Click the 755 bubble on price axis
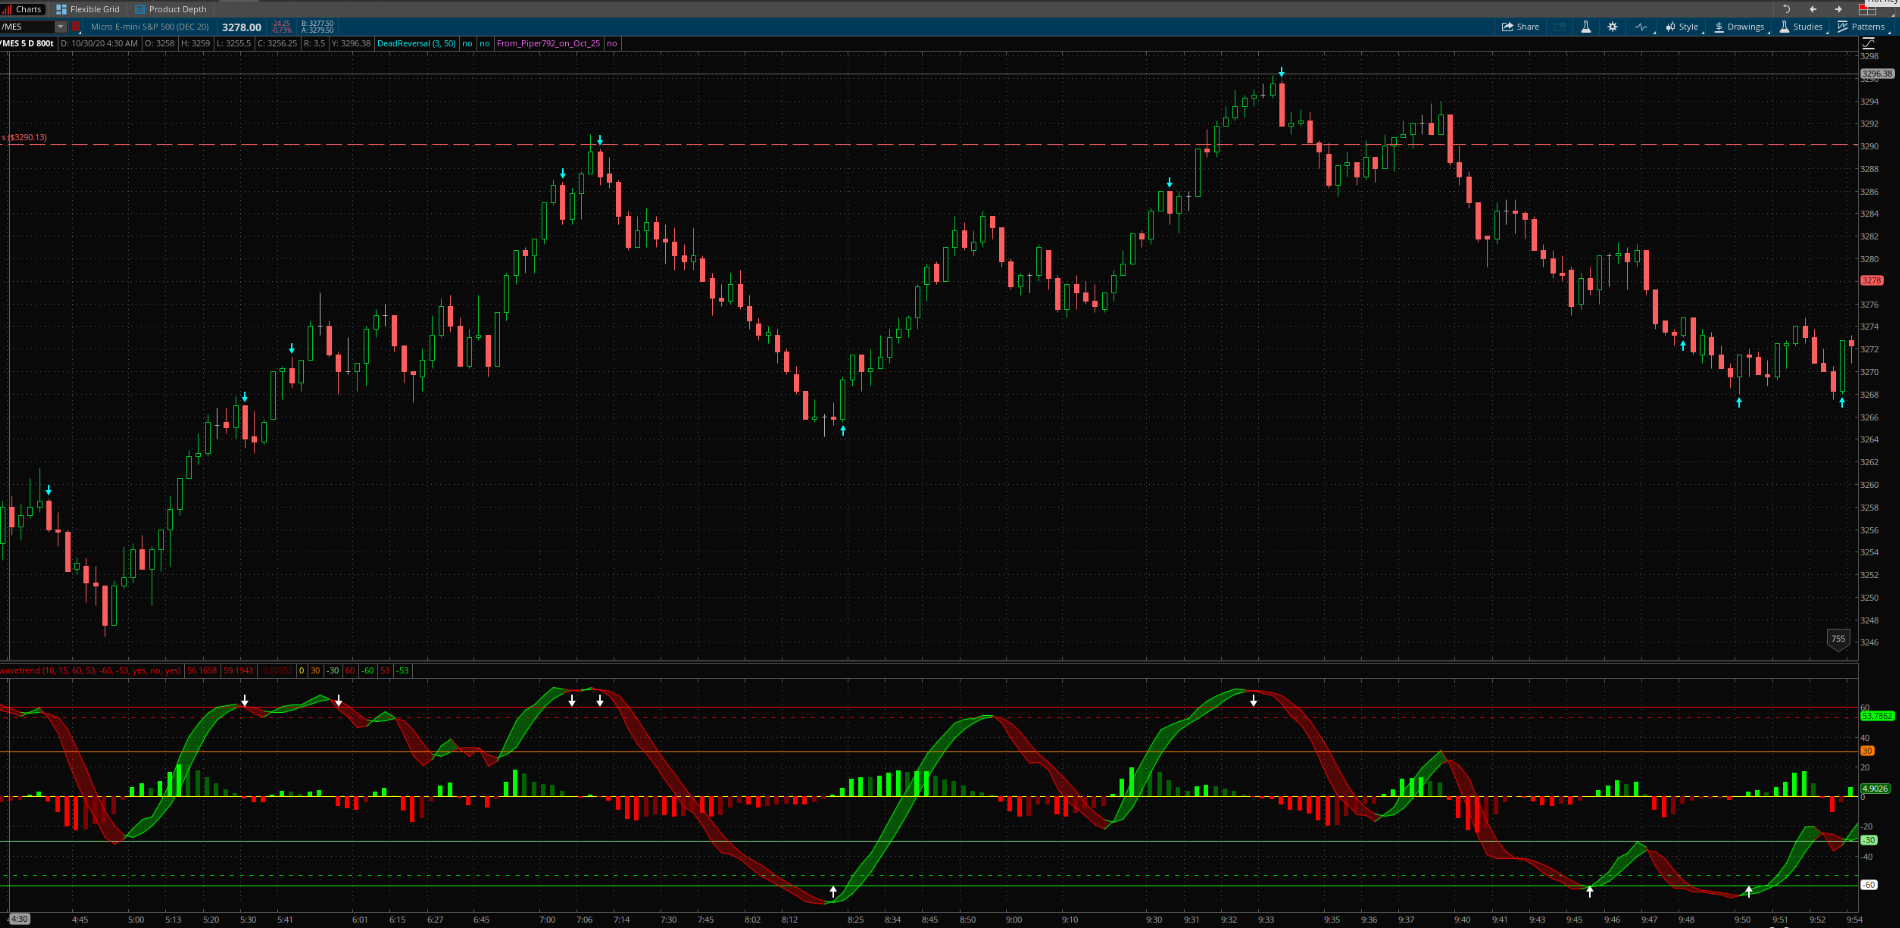This screenshot has height=928, width=1900. (x=1838, y=639)
